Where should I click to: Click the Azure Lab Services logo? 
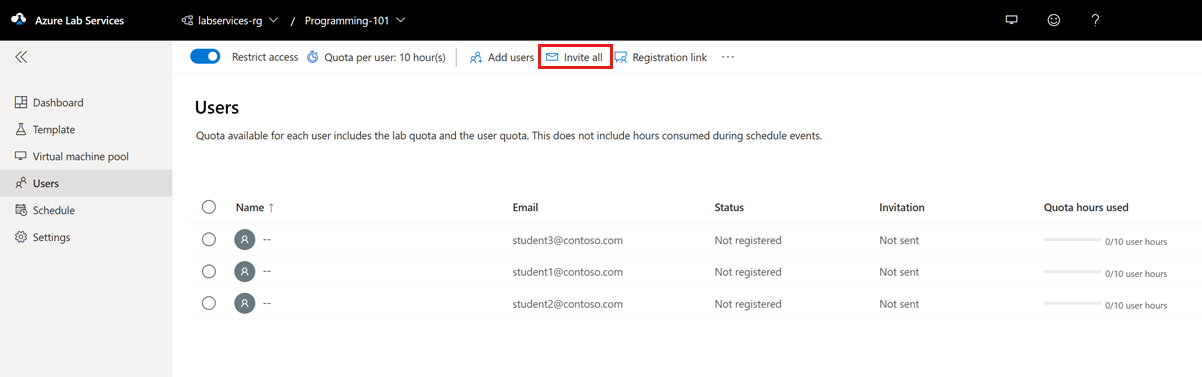(x=19, y=20)
